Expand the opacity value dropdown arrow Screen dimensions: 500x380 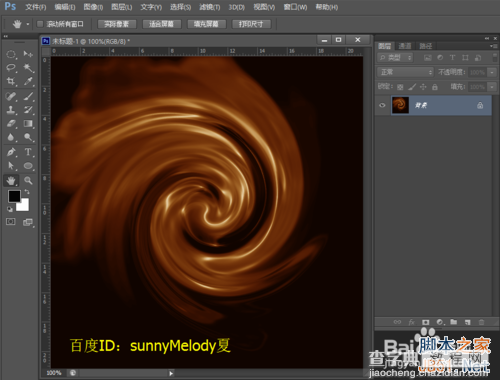(492, 72)
